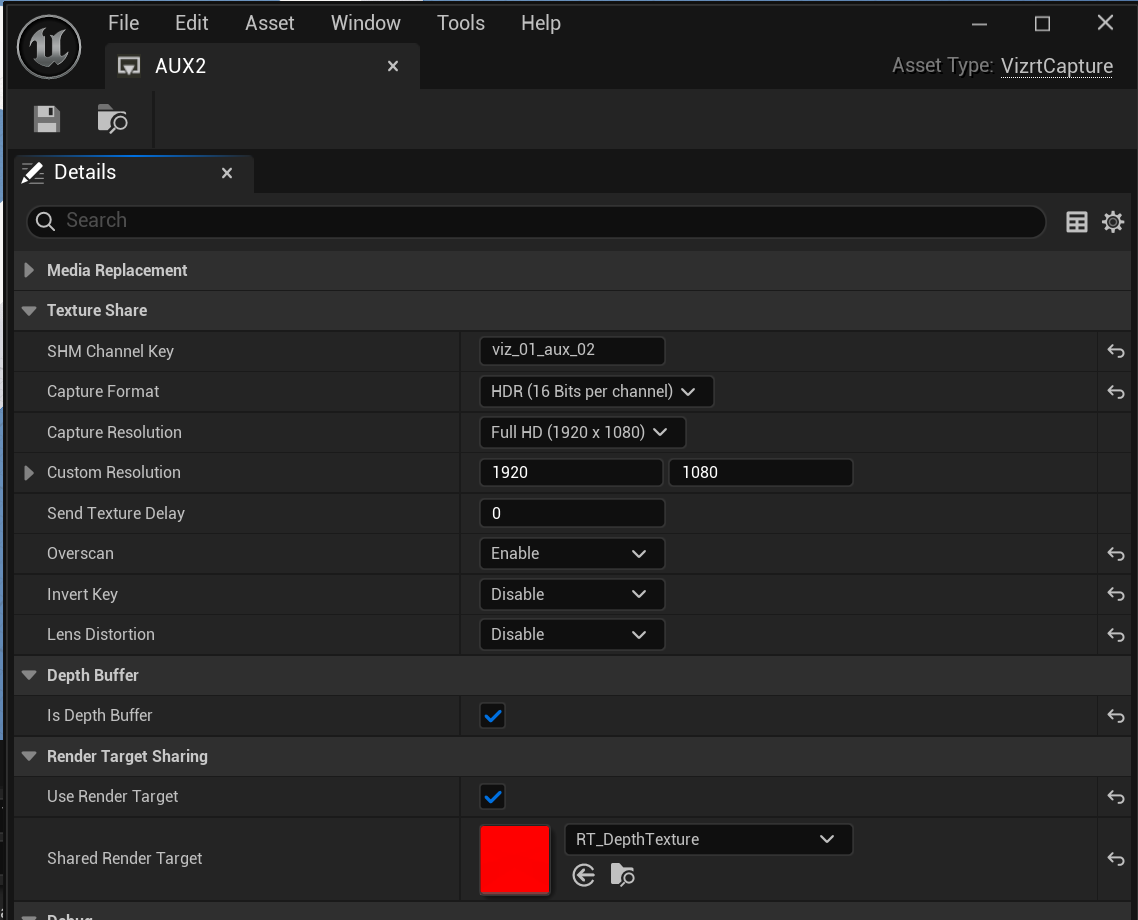Click Browse to asset in Content Browser icon
This screenshot has height=920, width=1138.
click(x=112, y=119)
